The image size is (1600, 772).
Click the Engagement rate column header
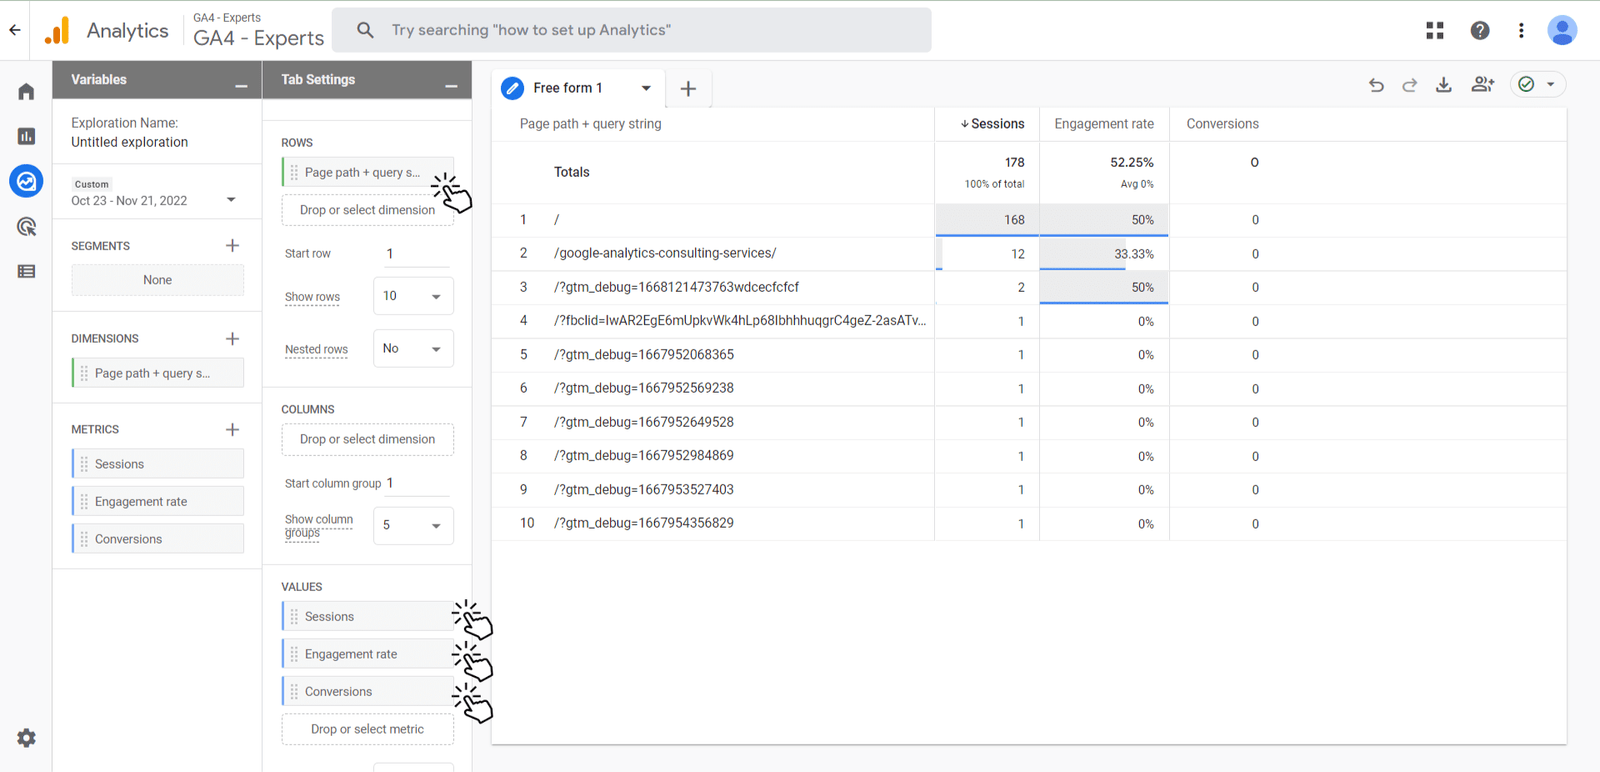point(1104,124)
